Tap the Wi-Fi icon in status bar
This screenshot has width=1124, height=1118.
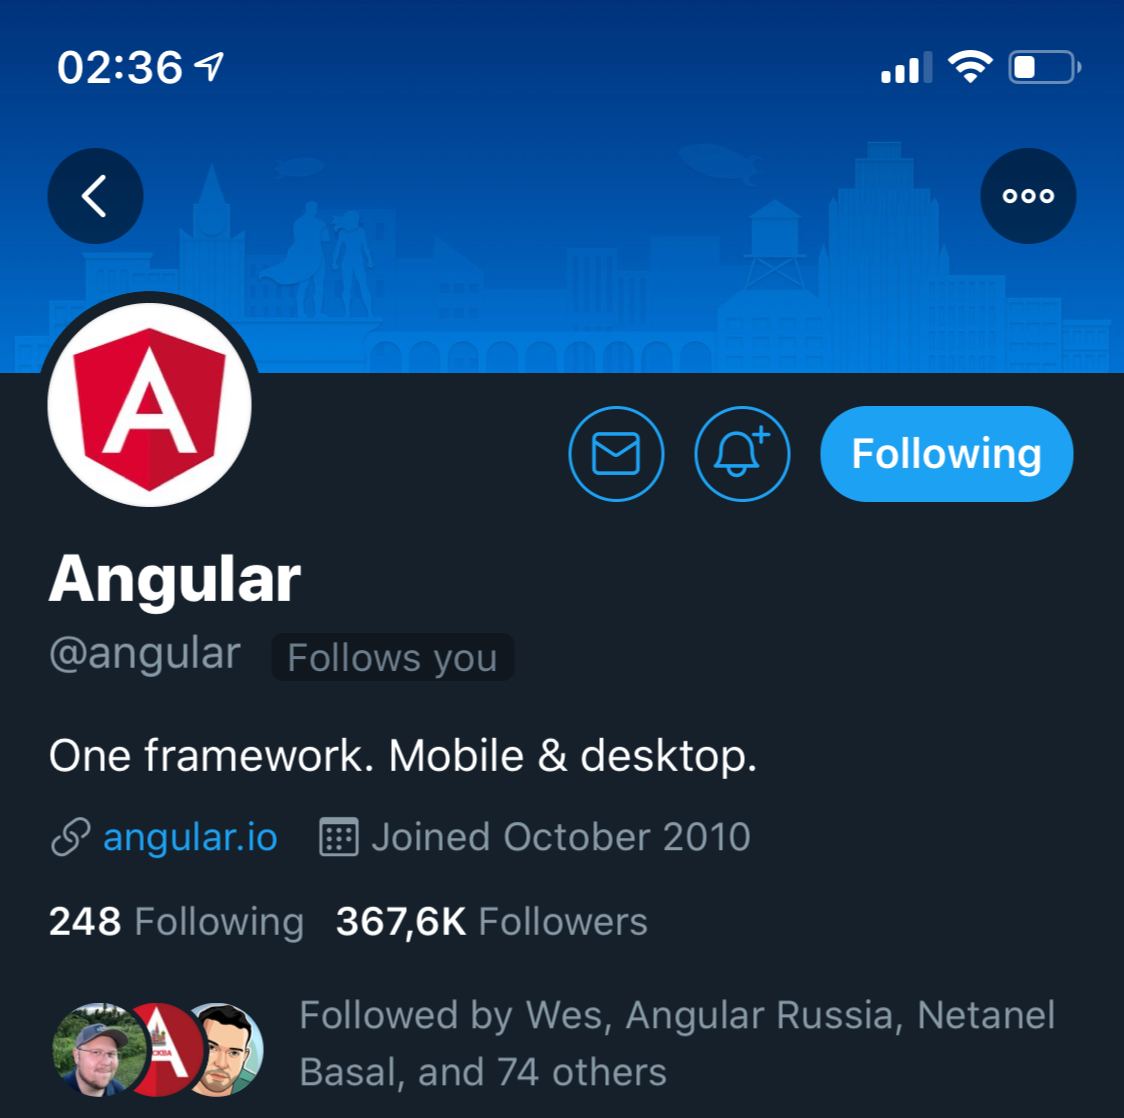tap(970, 67)
